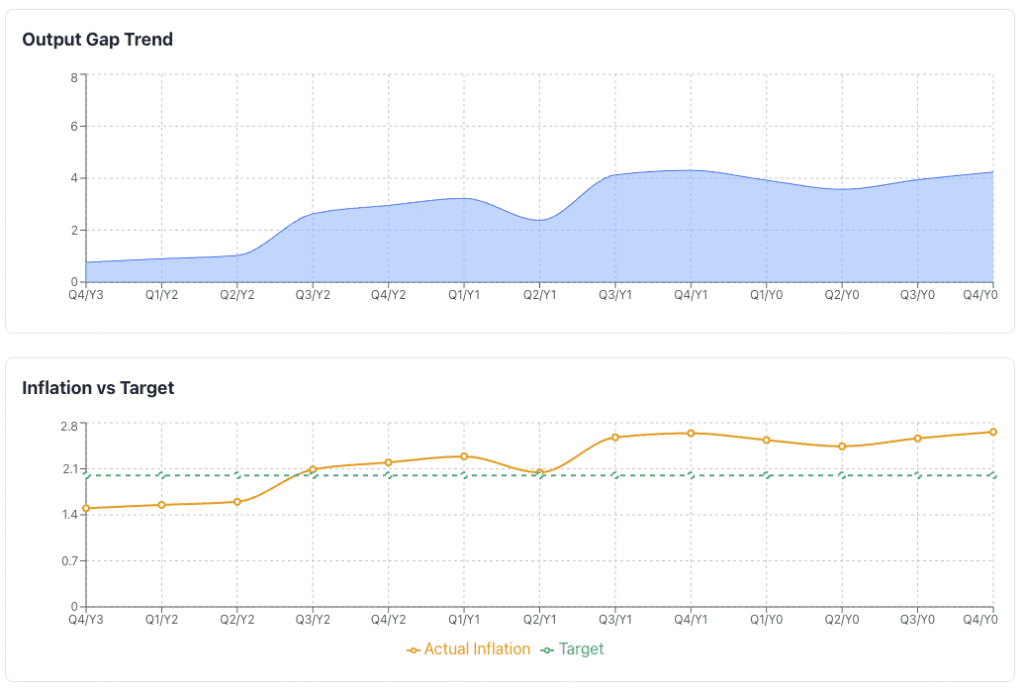Select Target line marker at Q2/Y2

[237, 476]
